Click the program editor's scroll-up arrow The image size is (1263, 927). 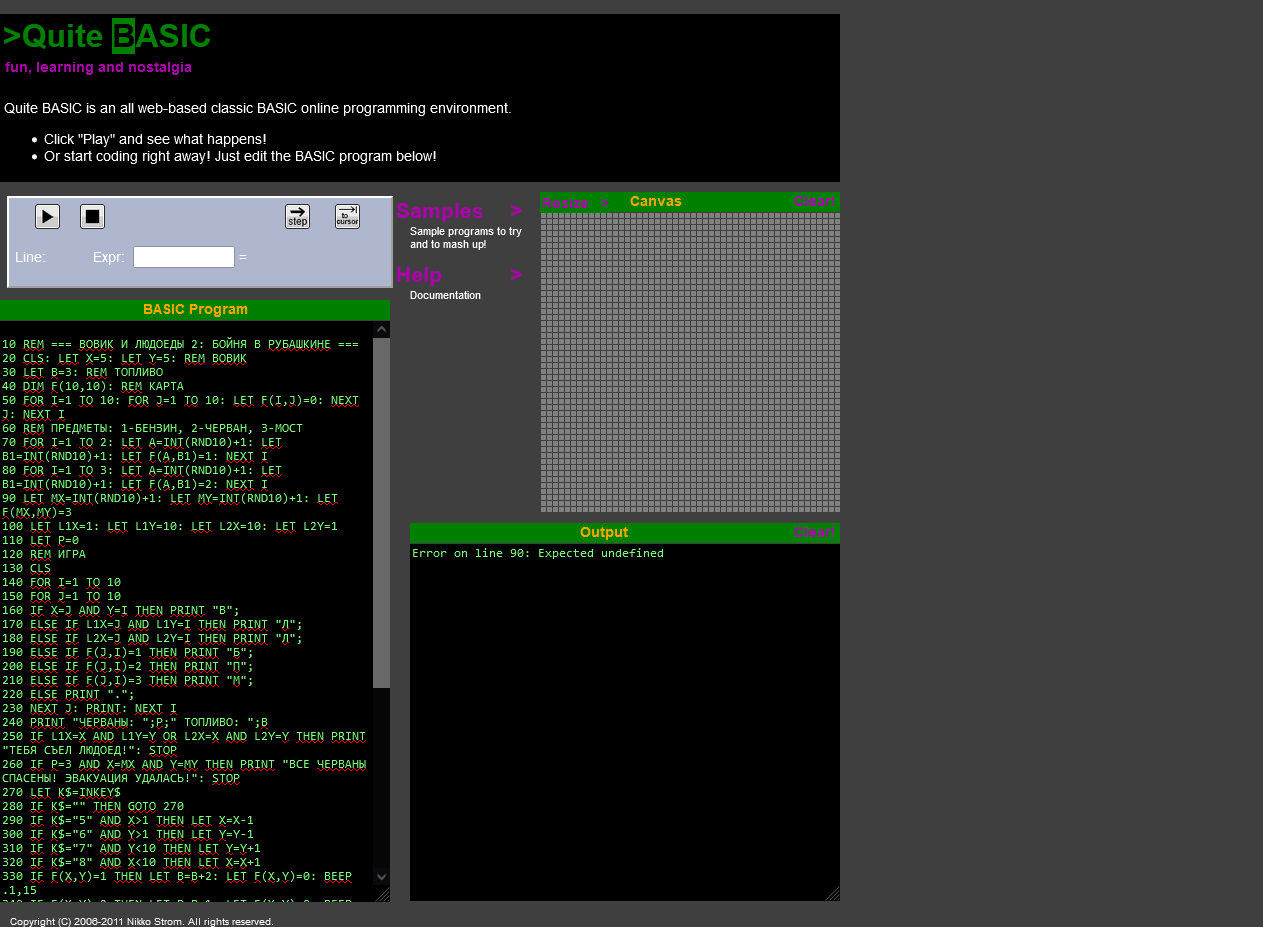point(381,329)
